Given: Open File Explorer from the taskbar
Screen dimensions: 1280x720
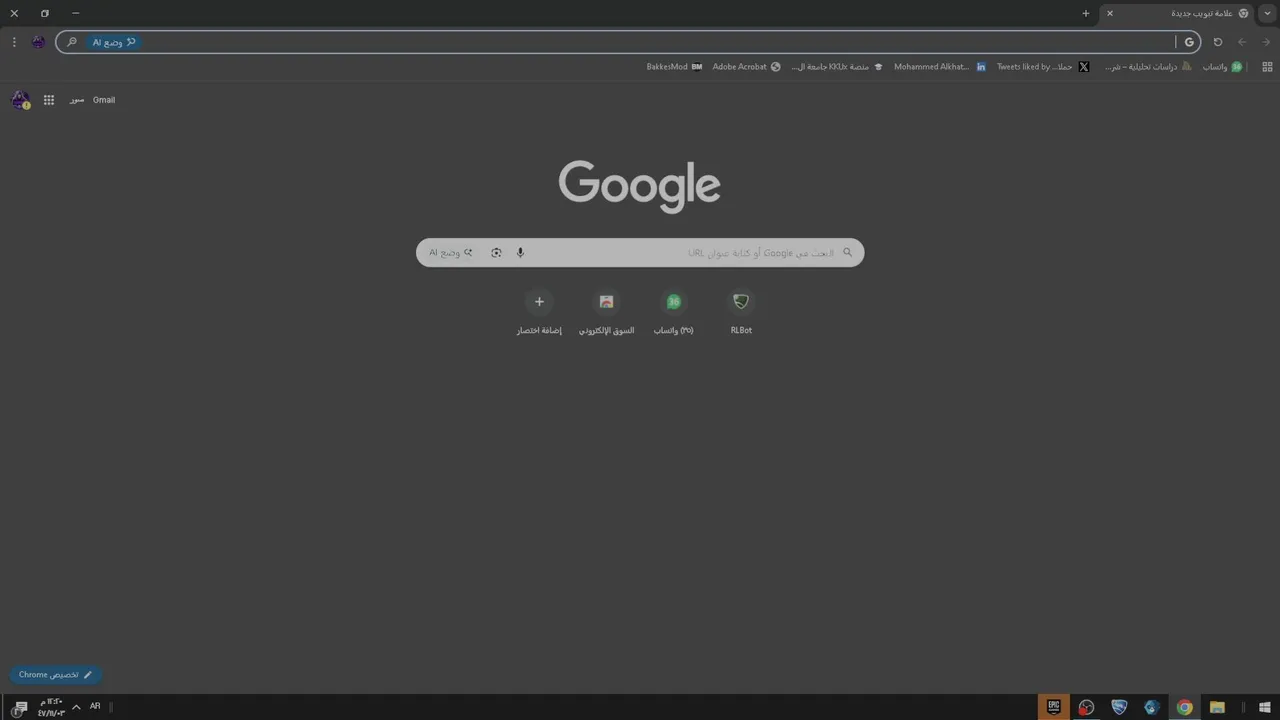Looking at the screenshot, I should coord(1217,707).
